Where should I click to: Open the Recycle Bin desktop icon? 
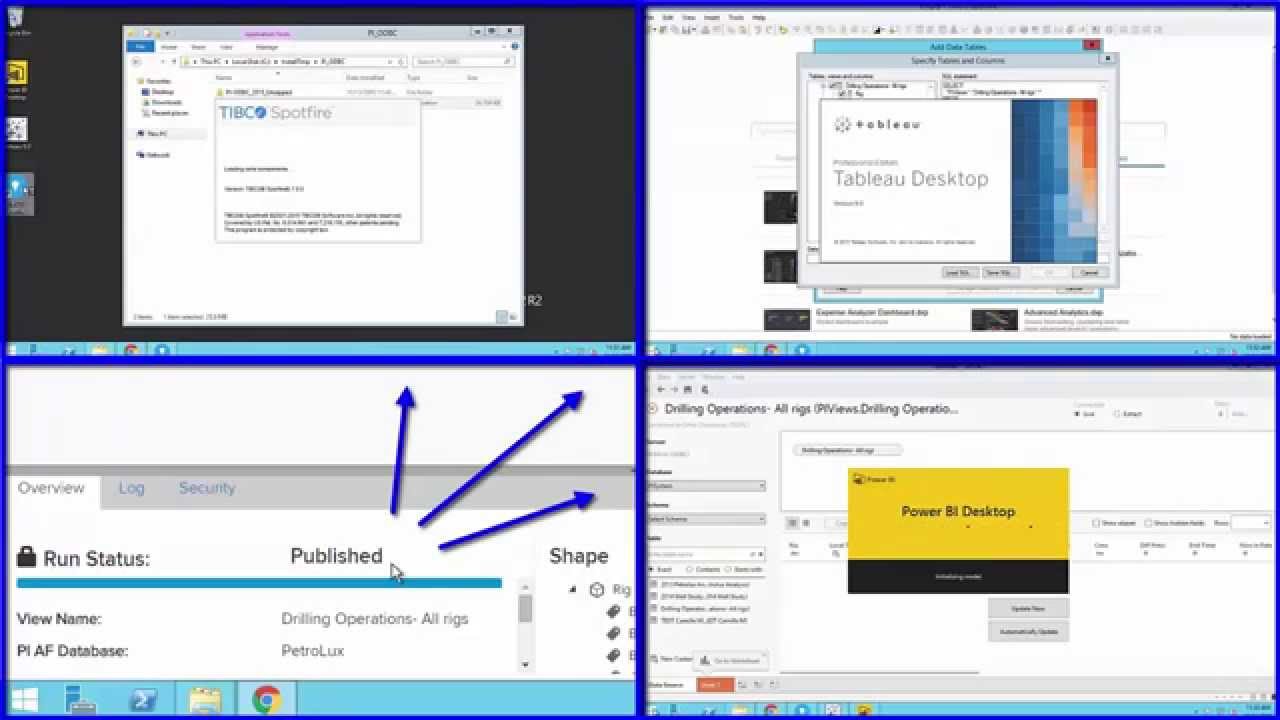(x=17, y=19)
